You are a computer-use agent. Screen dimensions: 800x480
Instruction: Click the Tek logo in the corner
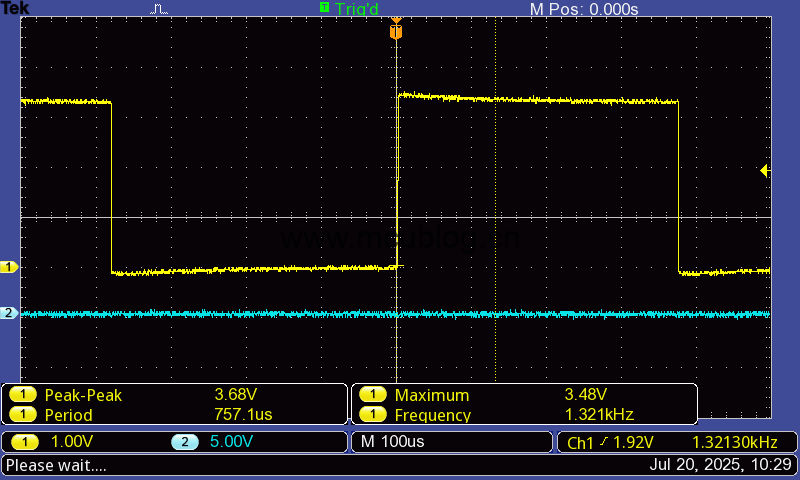(x=17, y=9)
